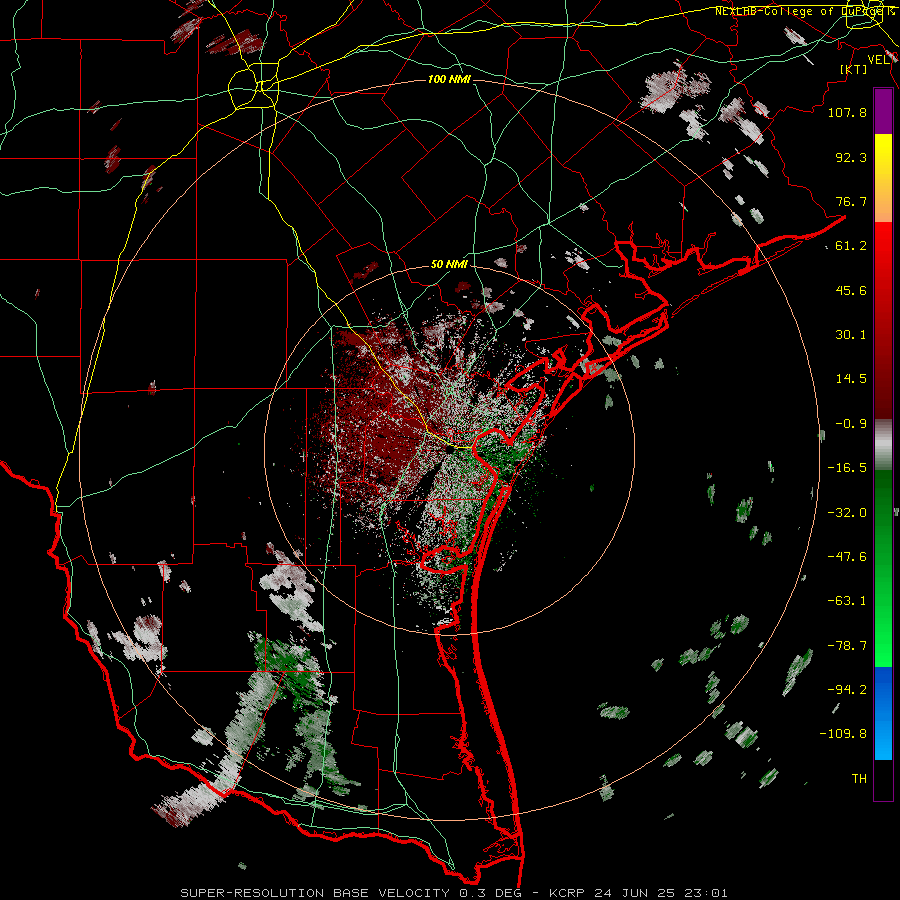Click the green segment of the color bar
Screen dimensions: 900x900
coord(883,568)
